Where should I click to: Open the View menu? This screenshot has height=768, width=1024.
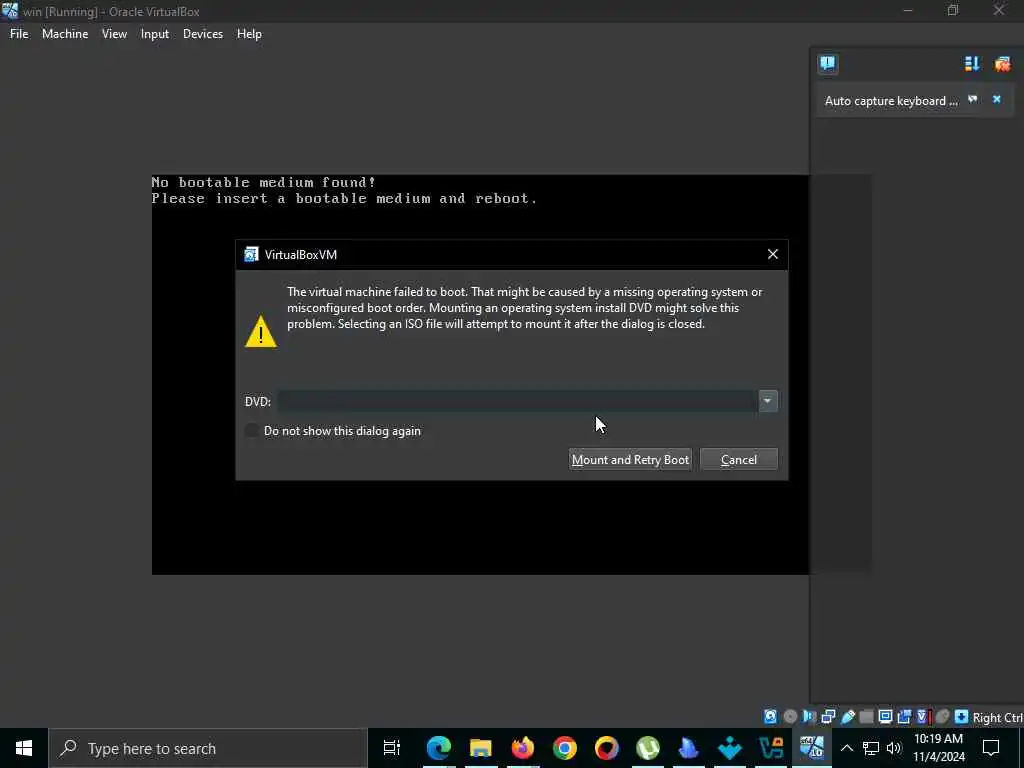tap(114, 34)
